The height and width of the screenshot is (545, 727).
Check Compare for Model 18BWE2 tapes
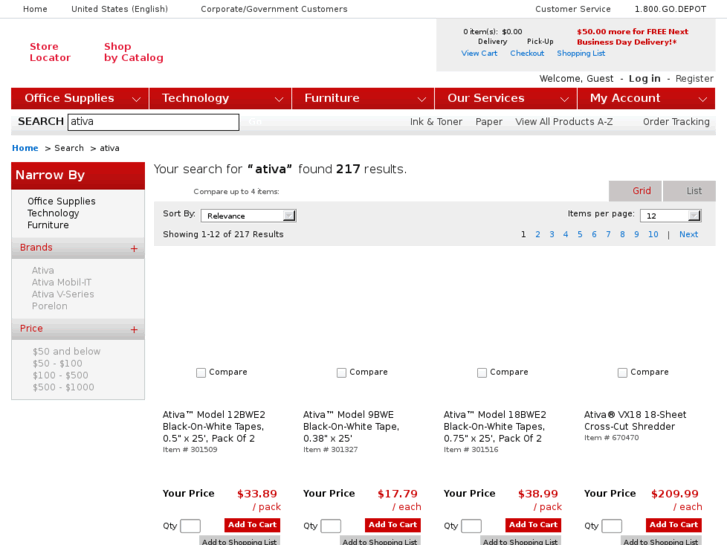coord(482,372)
